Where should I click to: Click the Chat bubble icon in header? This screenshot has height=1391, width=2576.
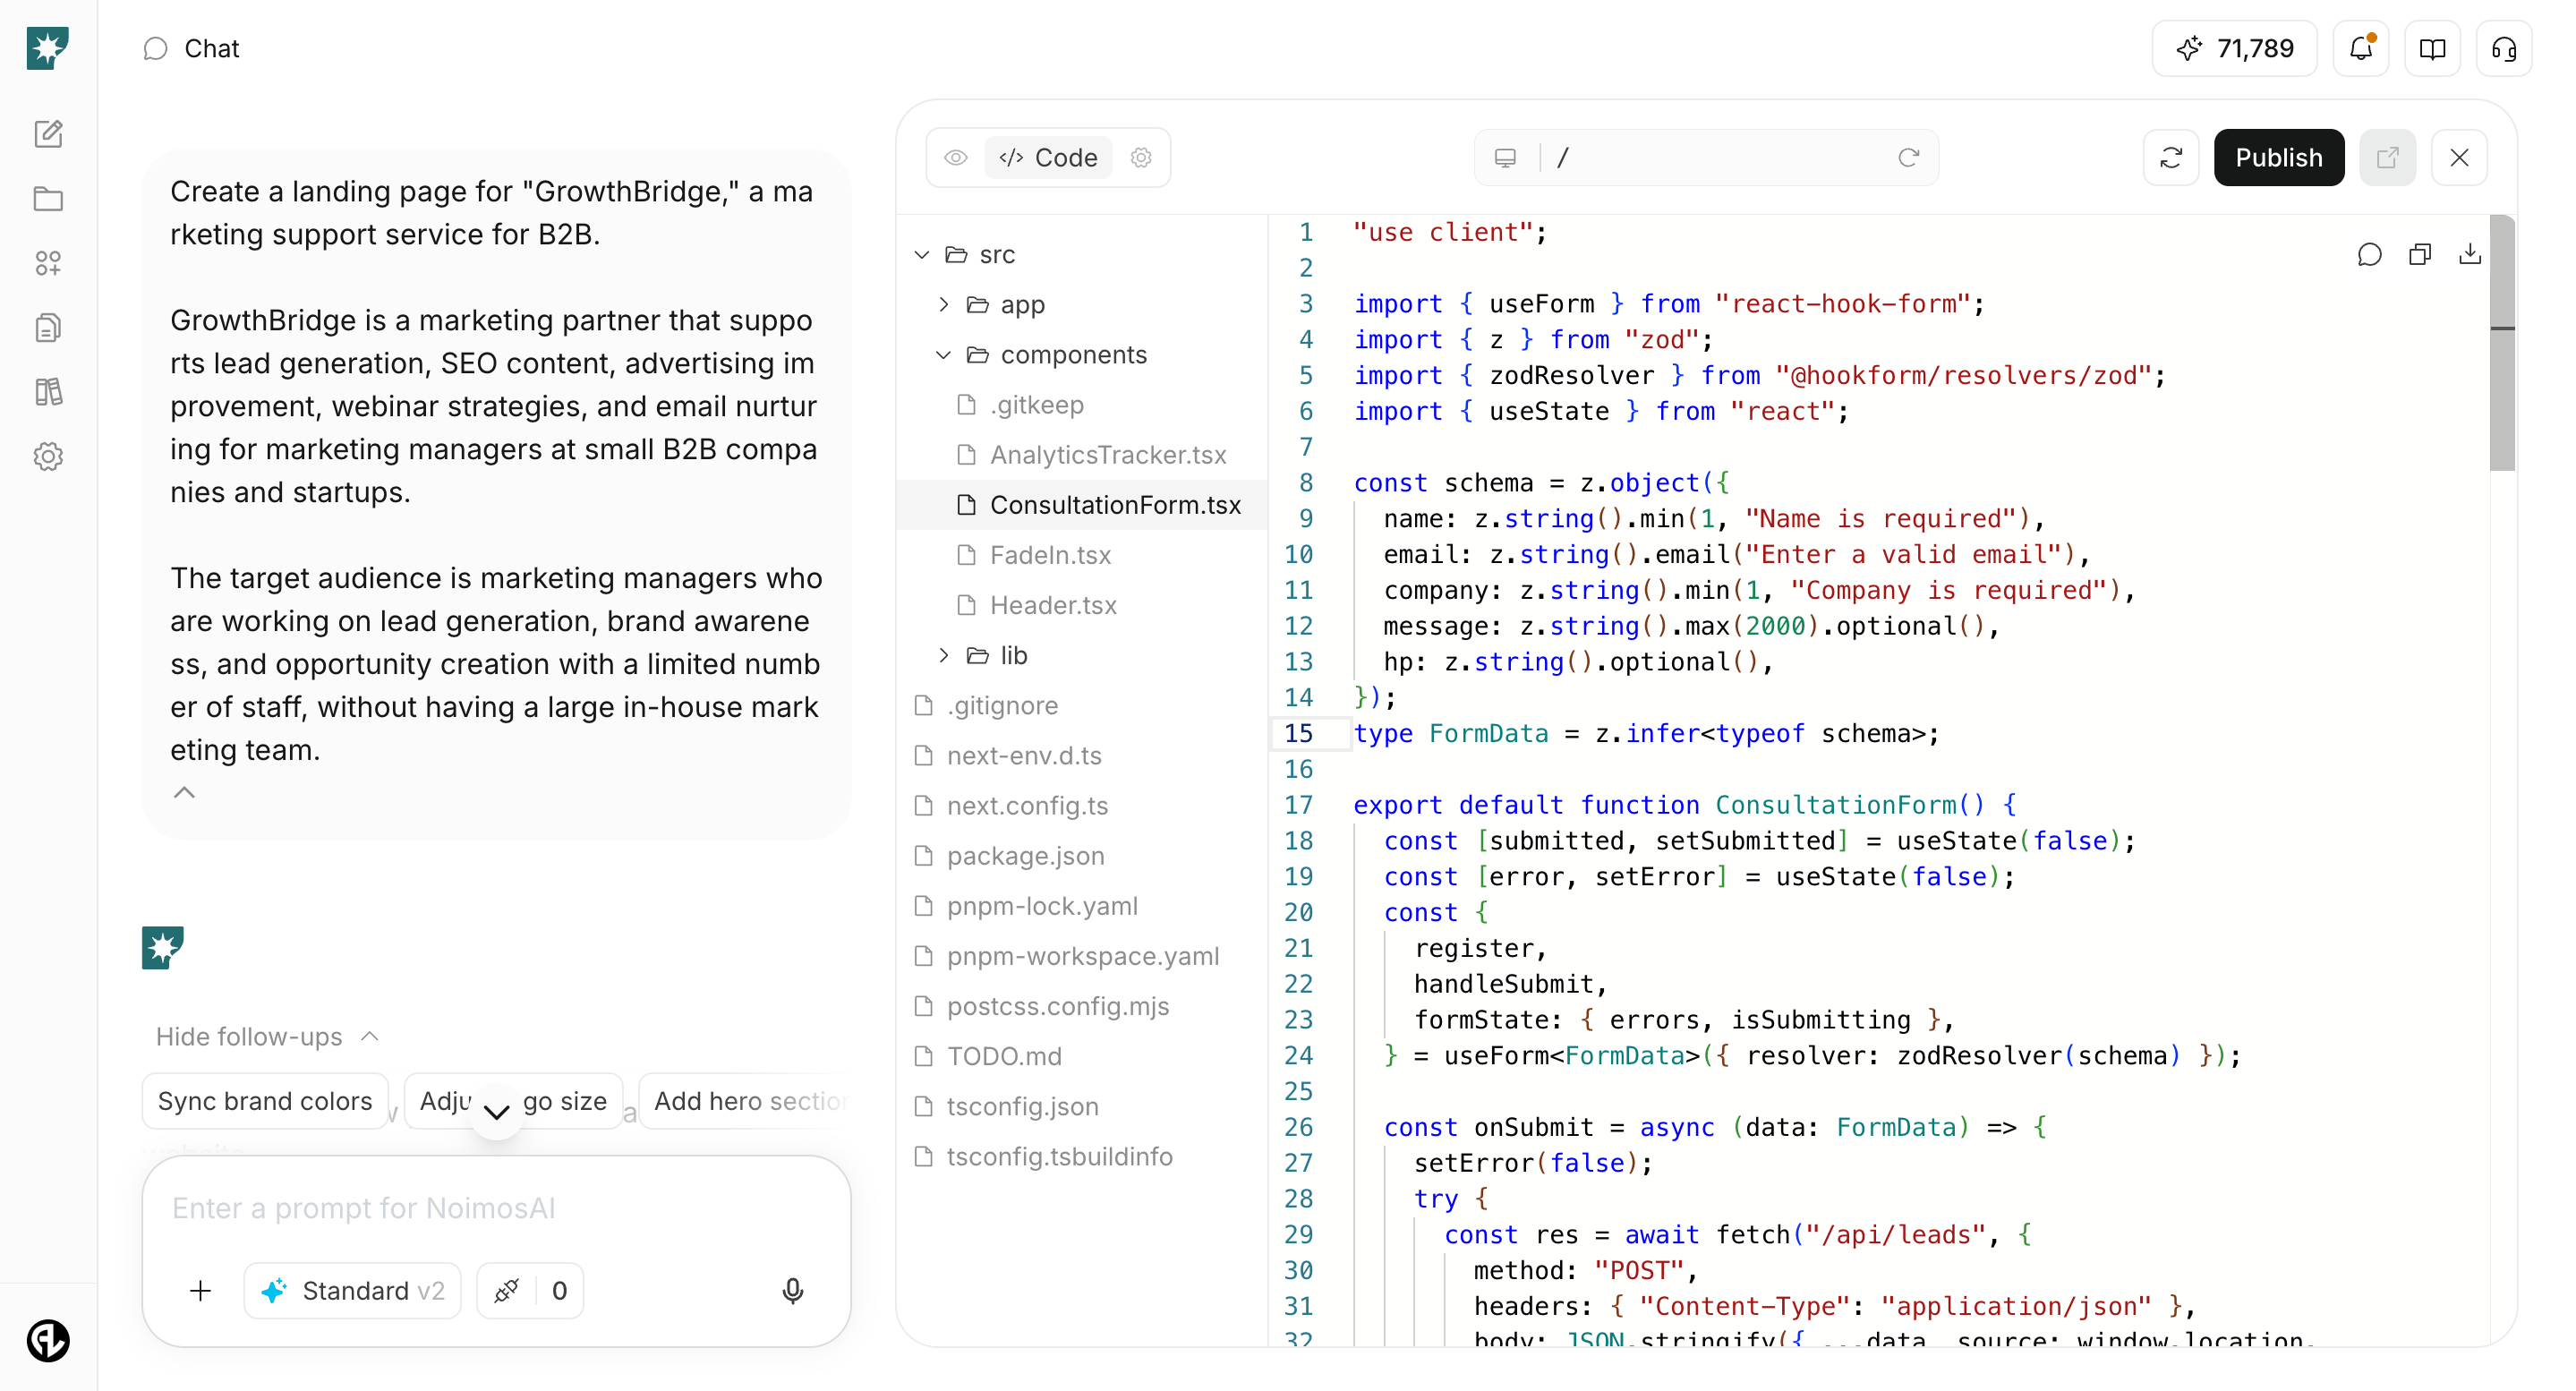[x=155, y=49]
